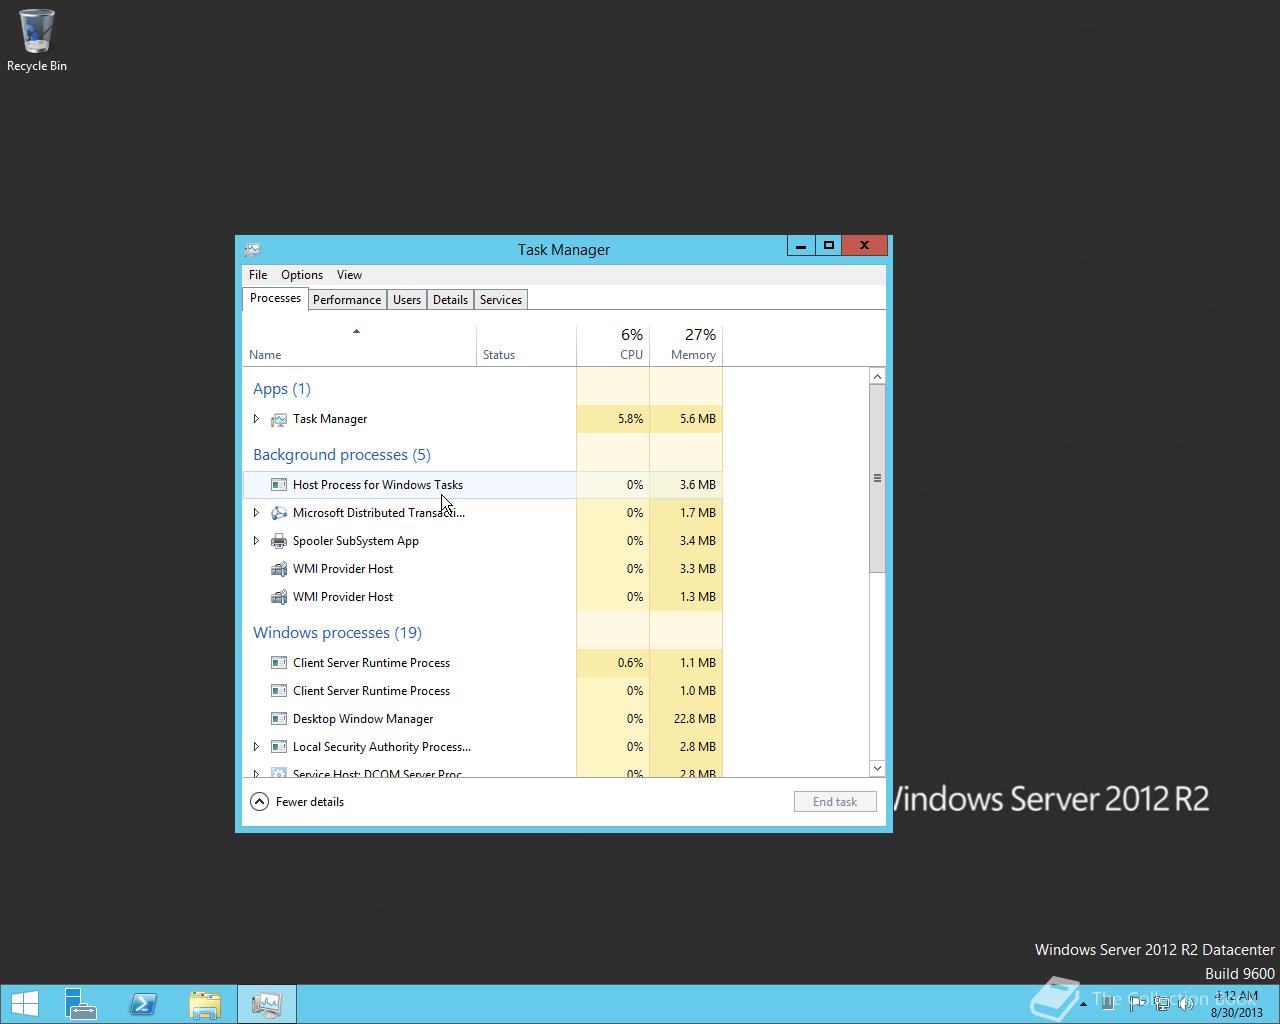This screenshot has width=1280, height=1024.
Task: Switch to the Users tab
Action: coord(407,300)
